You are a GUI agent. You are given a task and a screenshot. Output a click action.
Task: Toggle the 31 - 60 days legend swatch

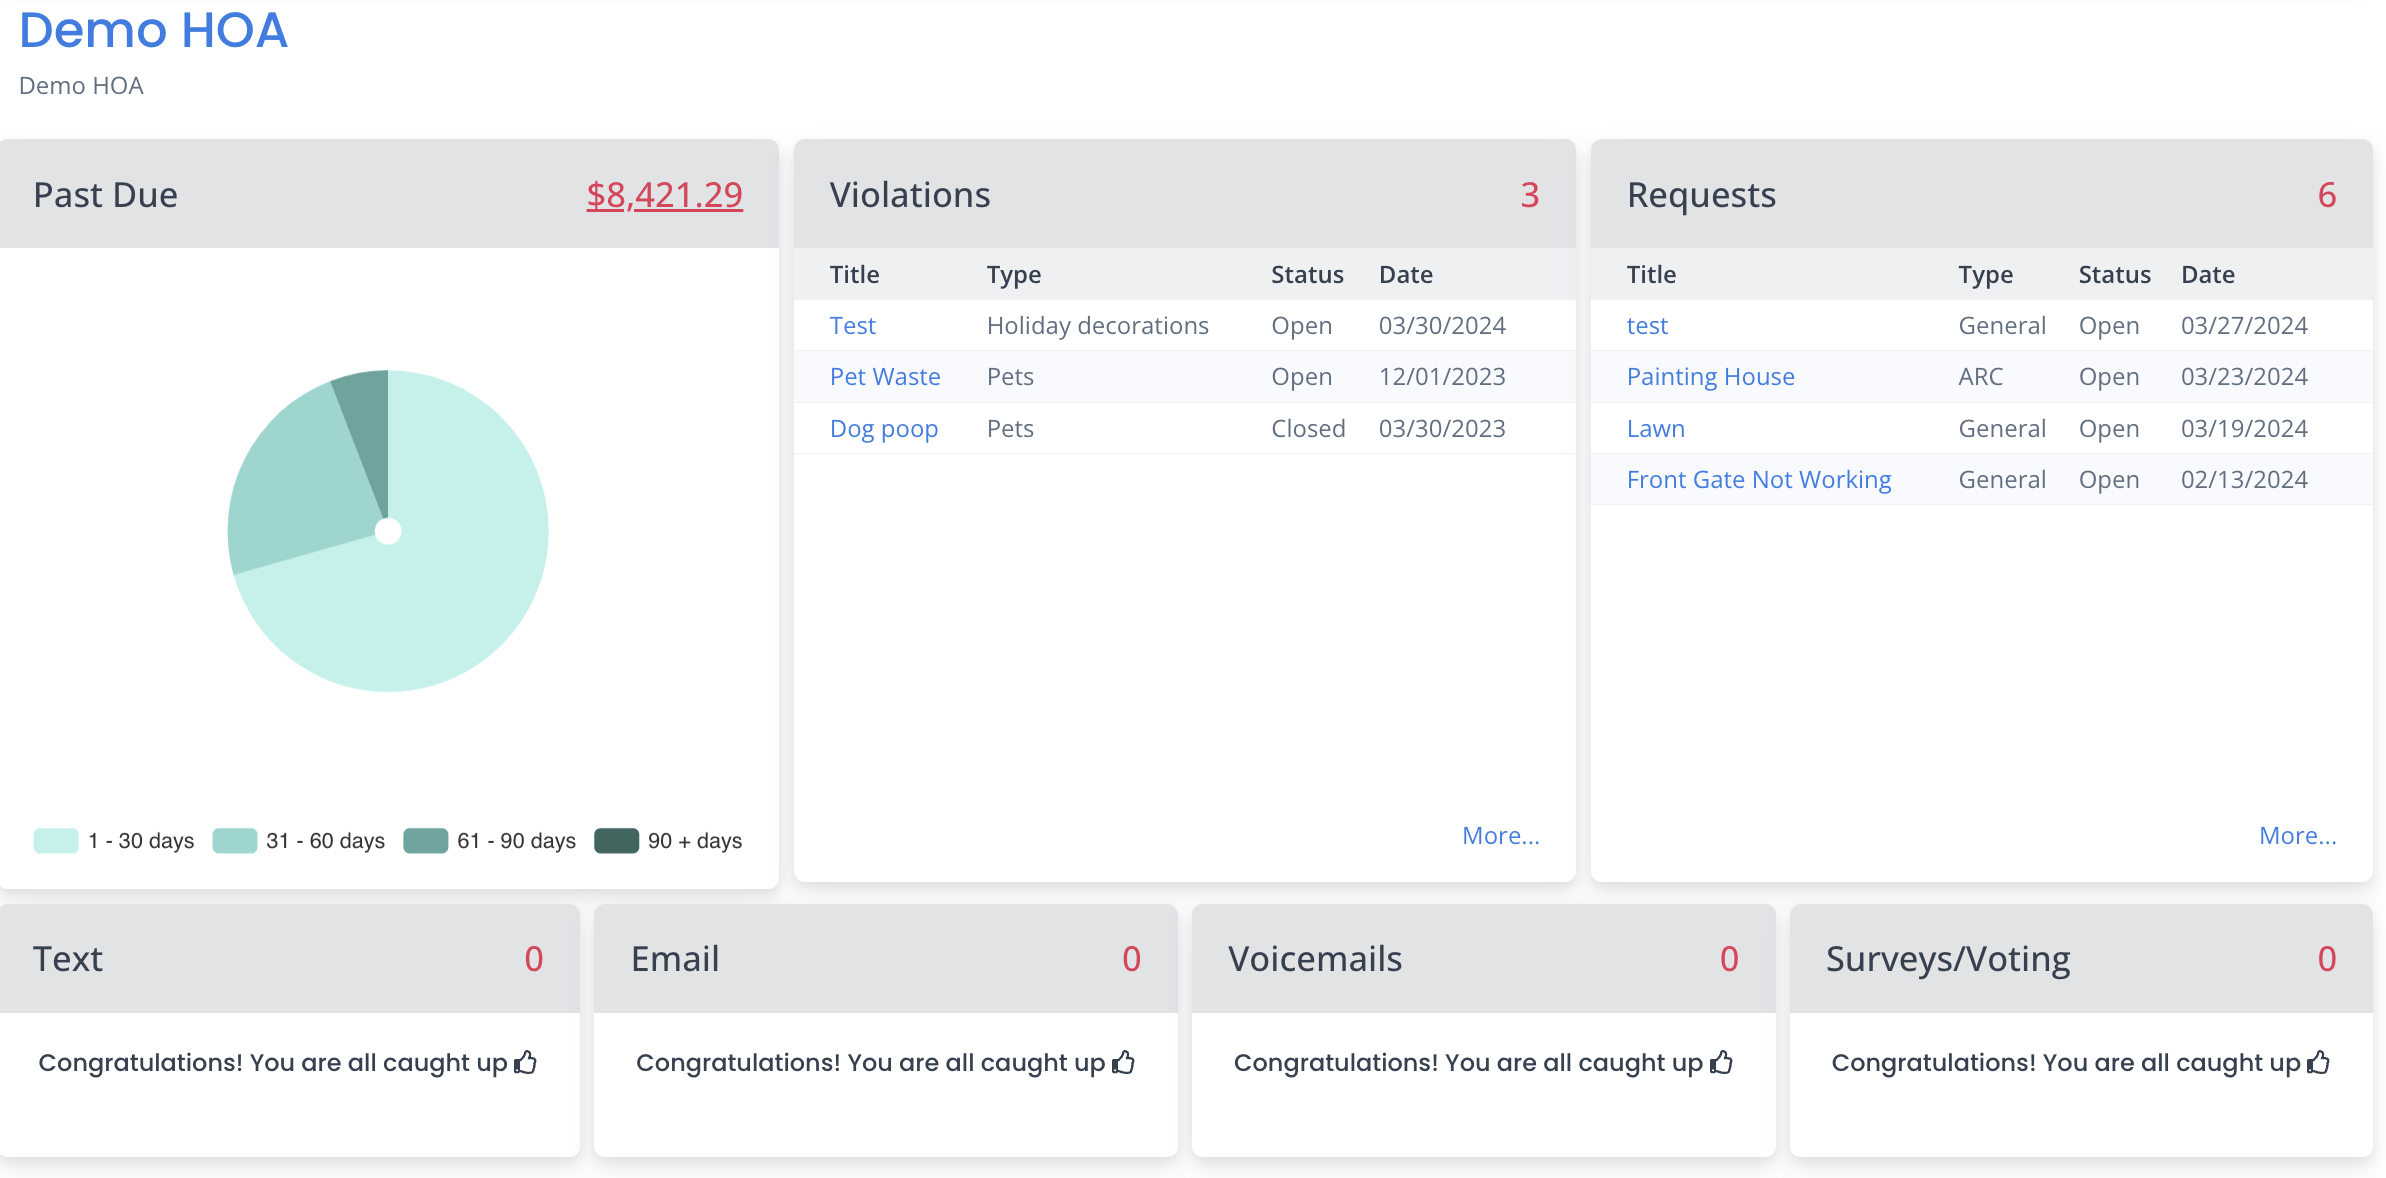point(235,841)
